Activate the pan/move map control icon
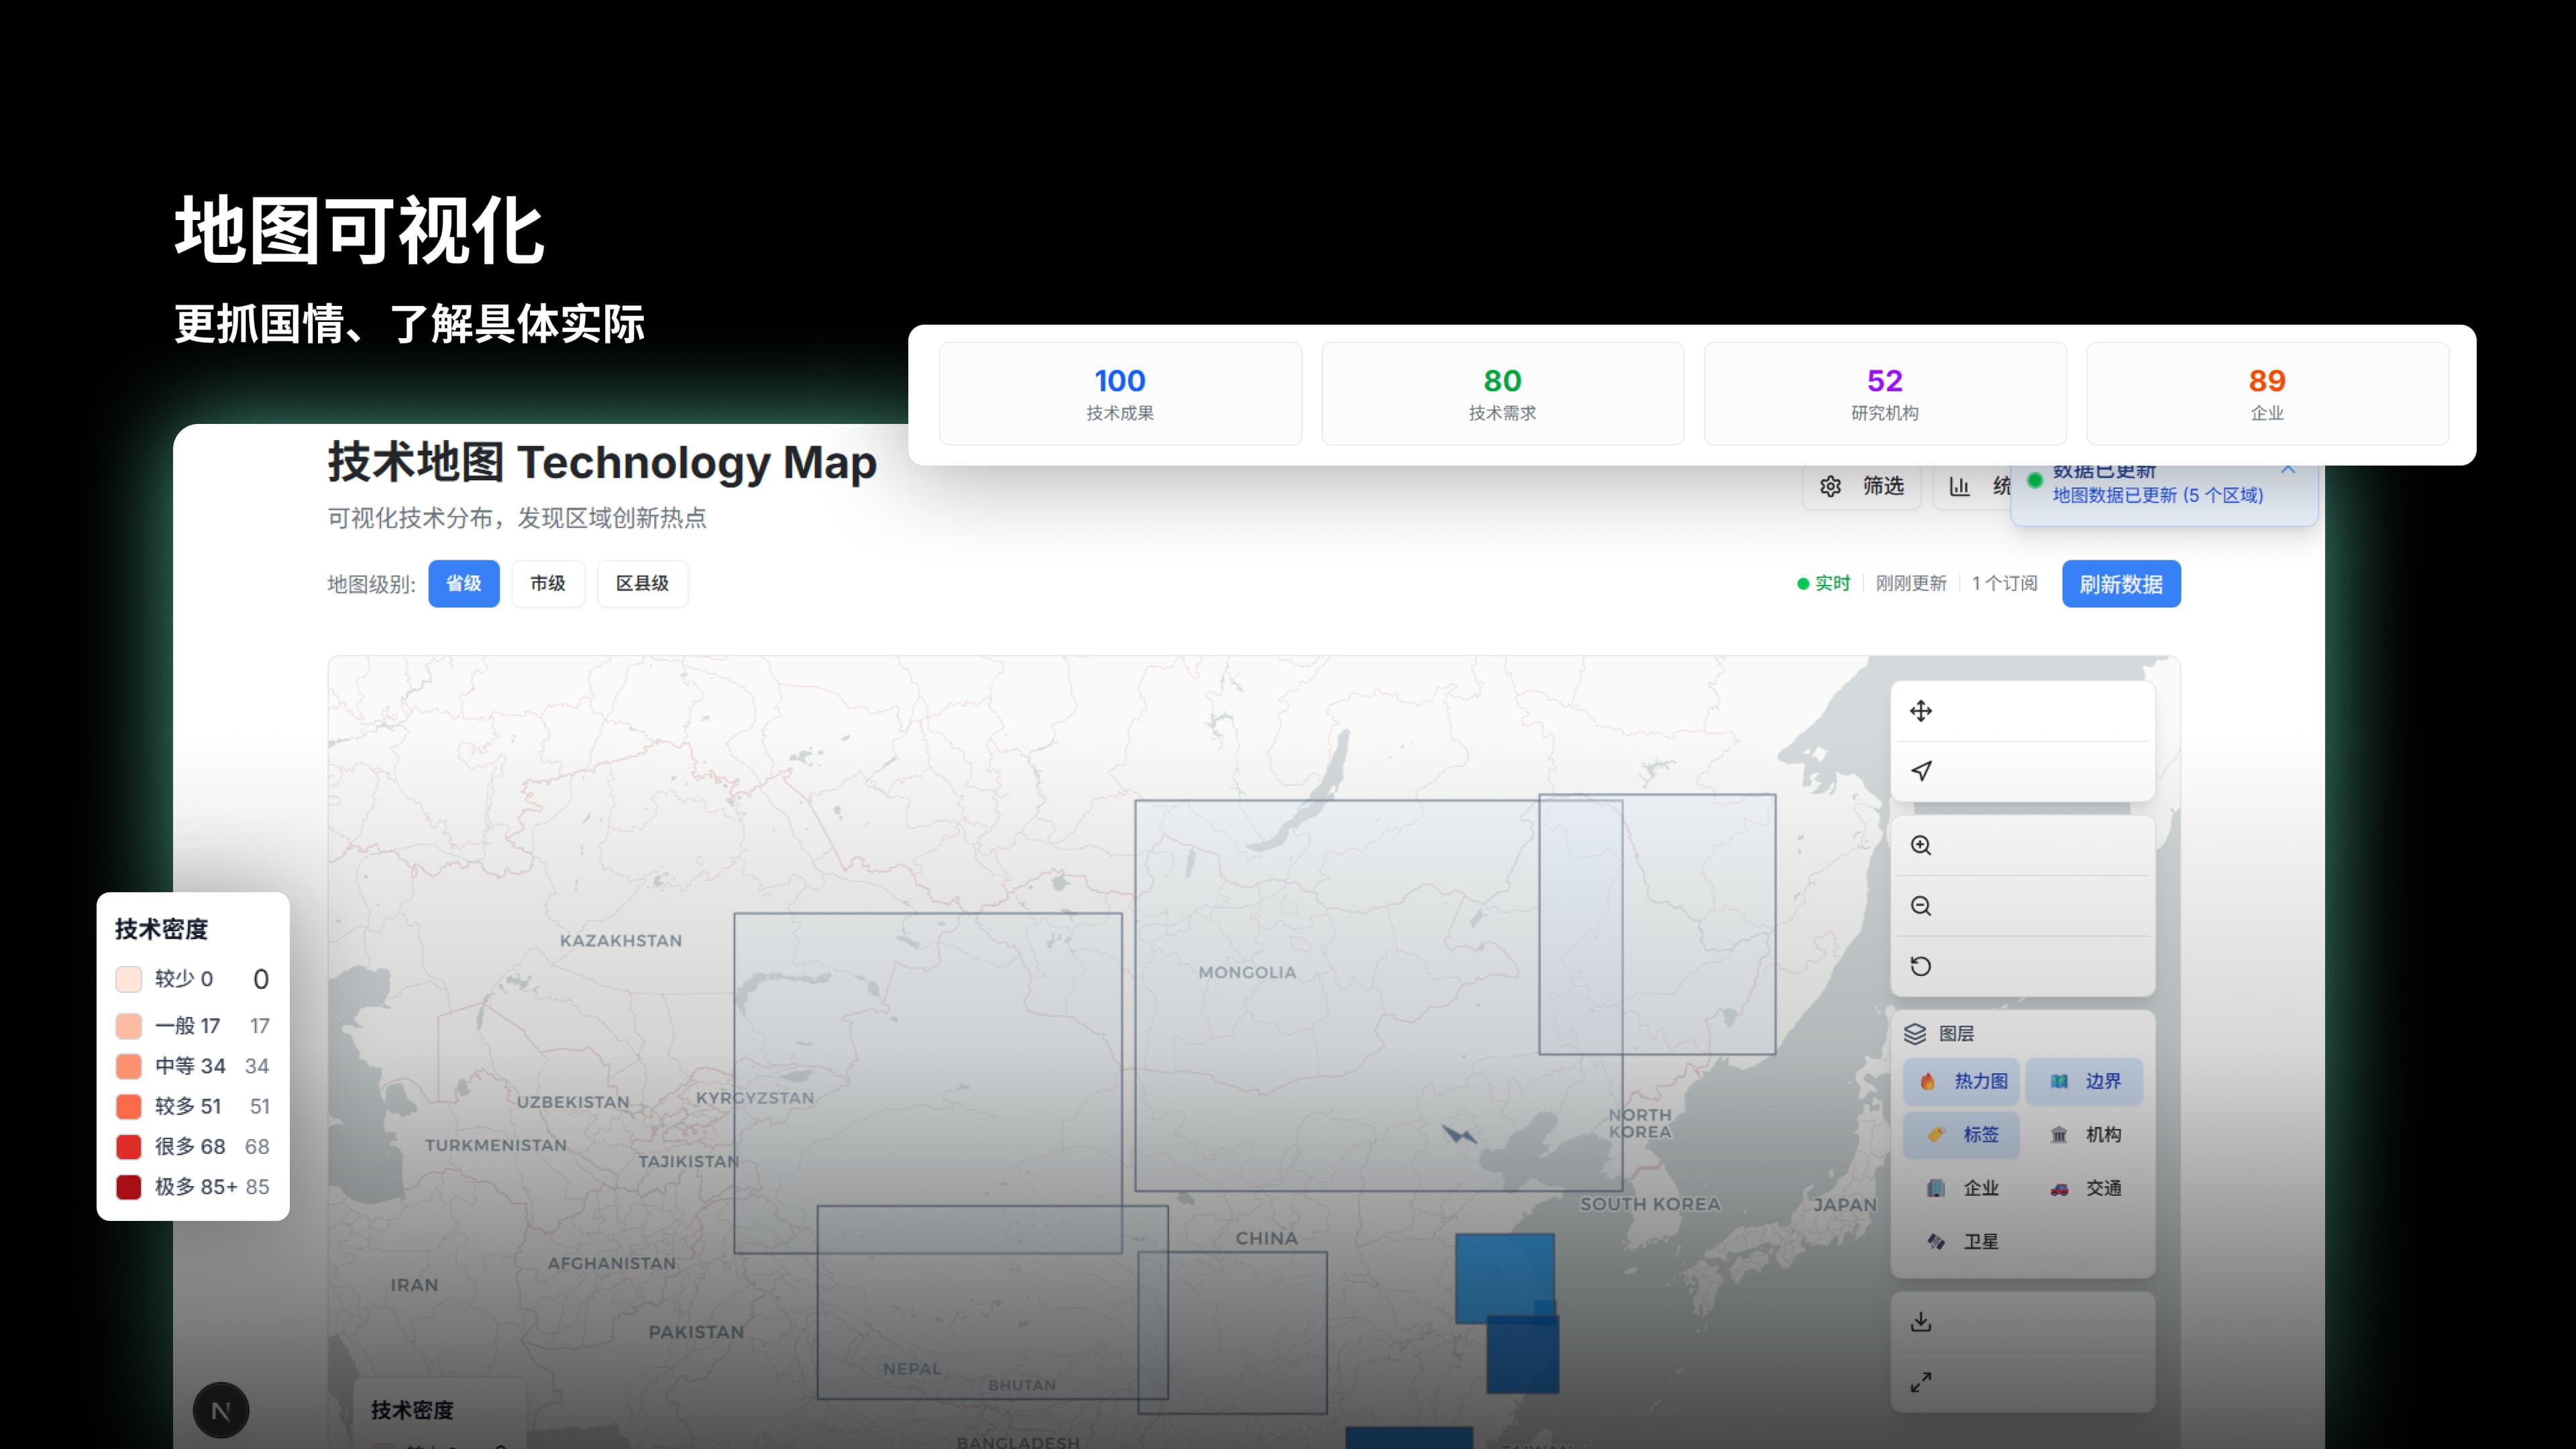 (x=1920, y=711)
